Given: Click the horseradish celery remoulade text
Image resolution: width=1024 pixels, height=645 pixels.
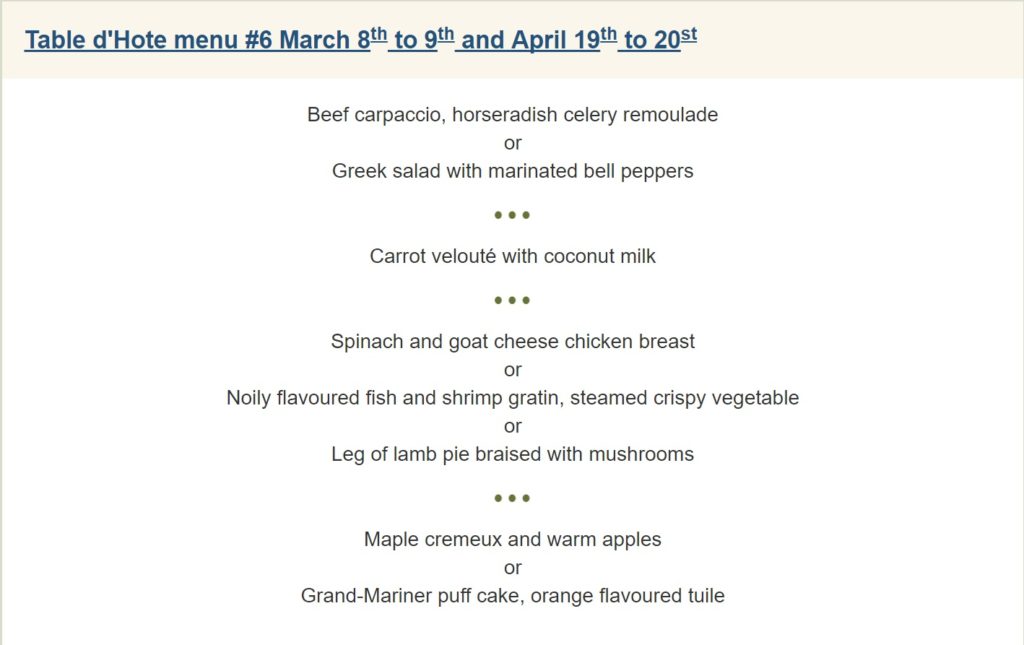Looking at the screenshot, I should [x=585, y=115].
